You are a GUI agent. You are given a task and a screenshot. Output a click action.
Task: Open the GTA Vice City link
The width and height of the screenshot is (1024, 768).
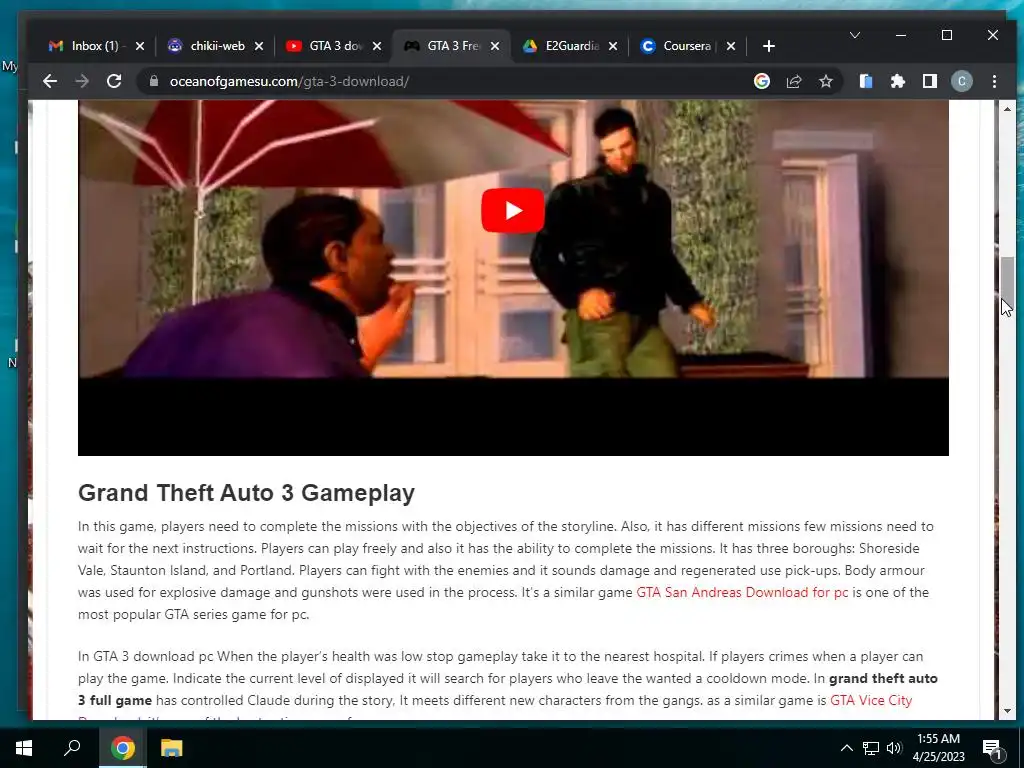coord(871,700)
